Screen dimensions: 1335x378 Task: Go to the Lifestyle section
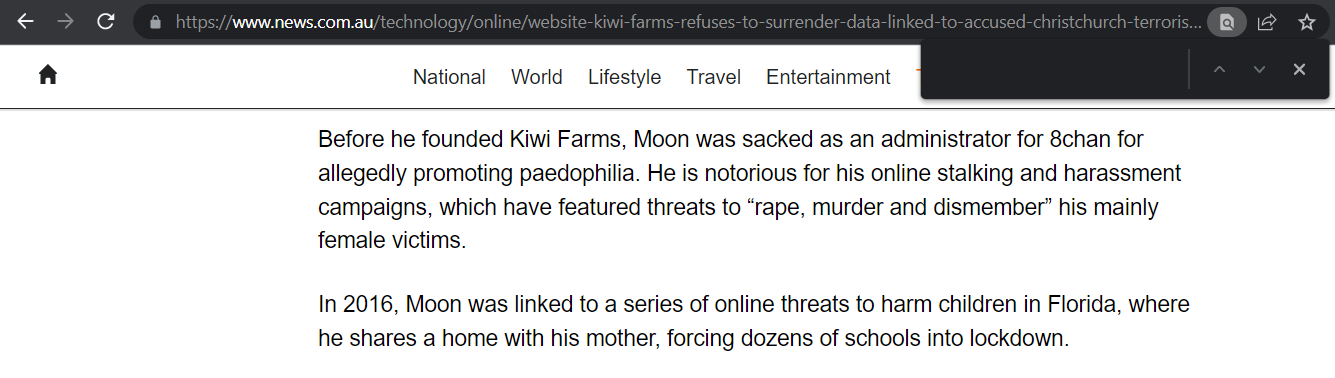click(x=624, y=77)
